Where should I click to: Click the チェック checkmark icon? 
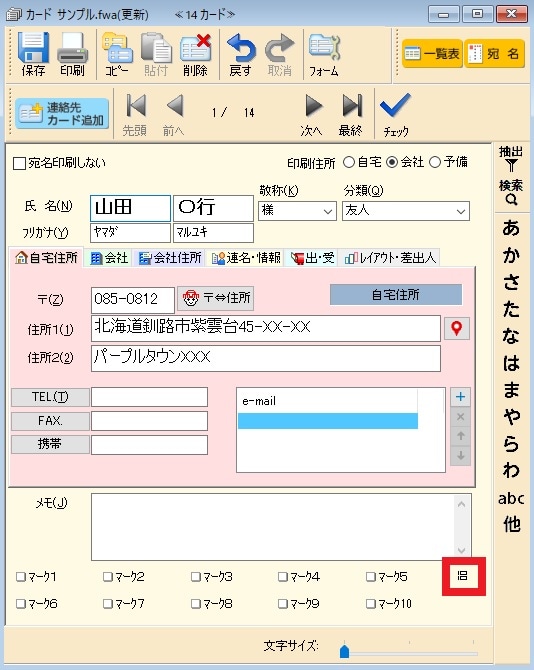pyautogui.click(x=395, y=105)
